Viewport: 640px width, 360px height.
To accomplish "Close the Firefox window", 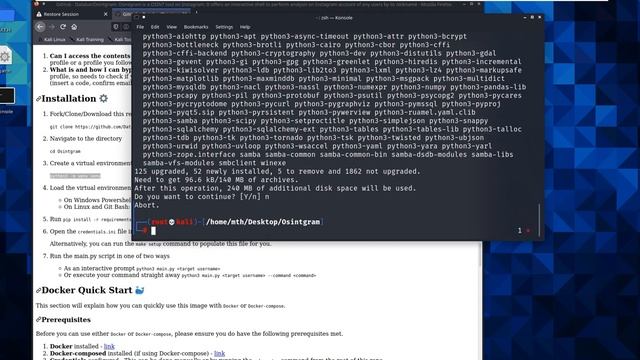I will pos(479,4).
